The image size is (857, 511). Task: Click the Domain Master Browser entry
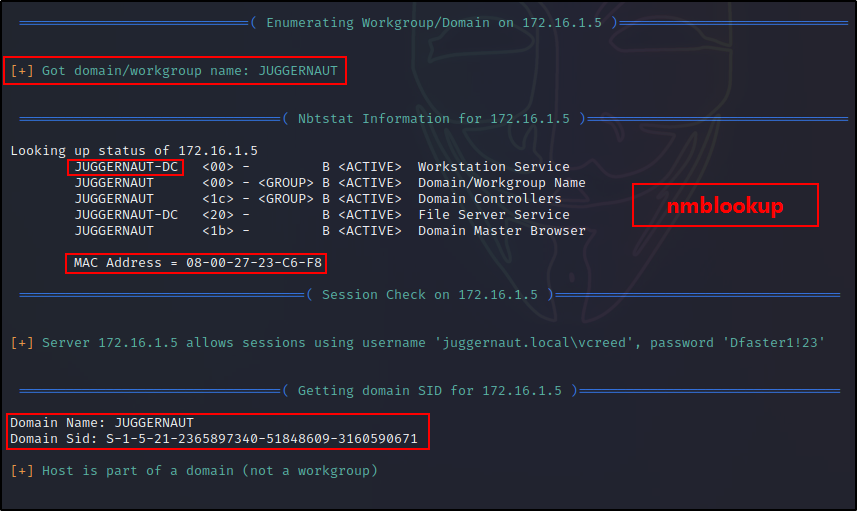tap(501, 231)
